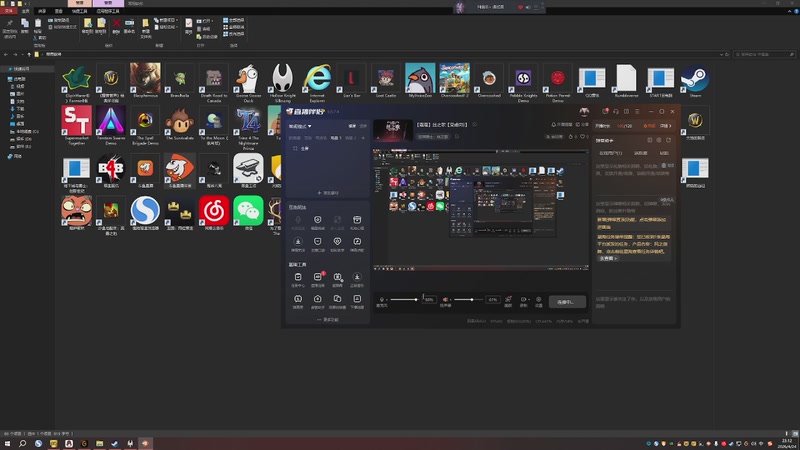Open the Brawlhalla shortcut
This screenshot has width=800, height=450.
pyautogui.click(x=180, y=81)
